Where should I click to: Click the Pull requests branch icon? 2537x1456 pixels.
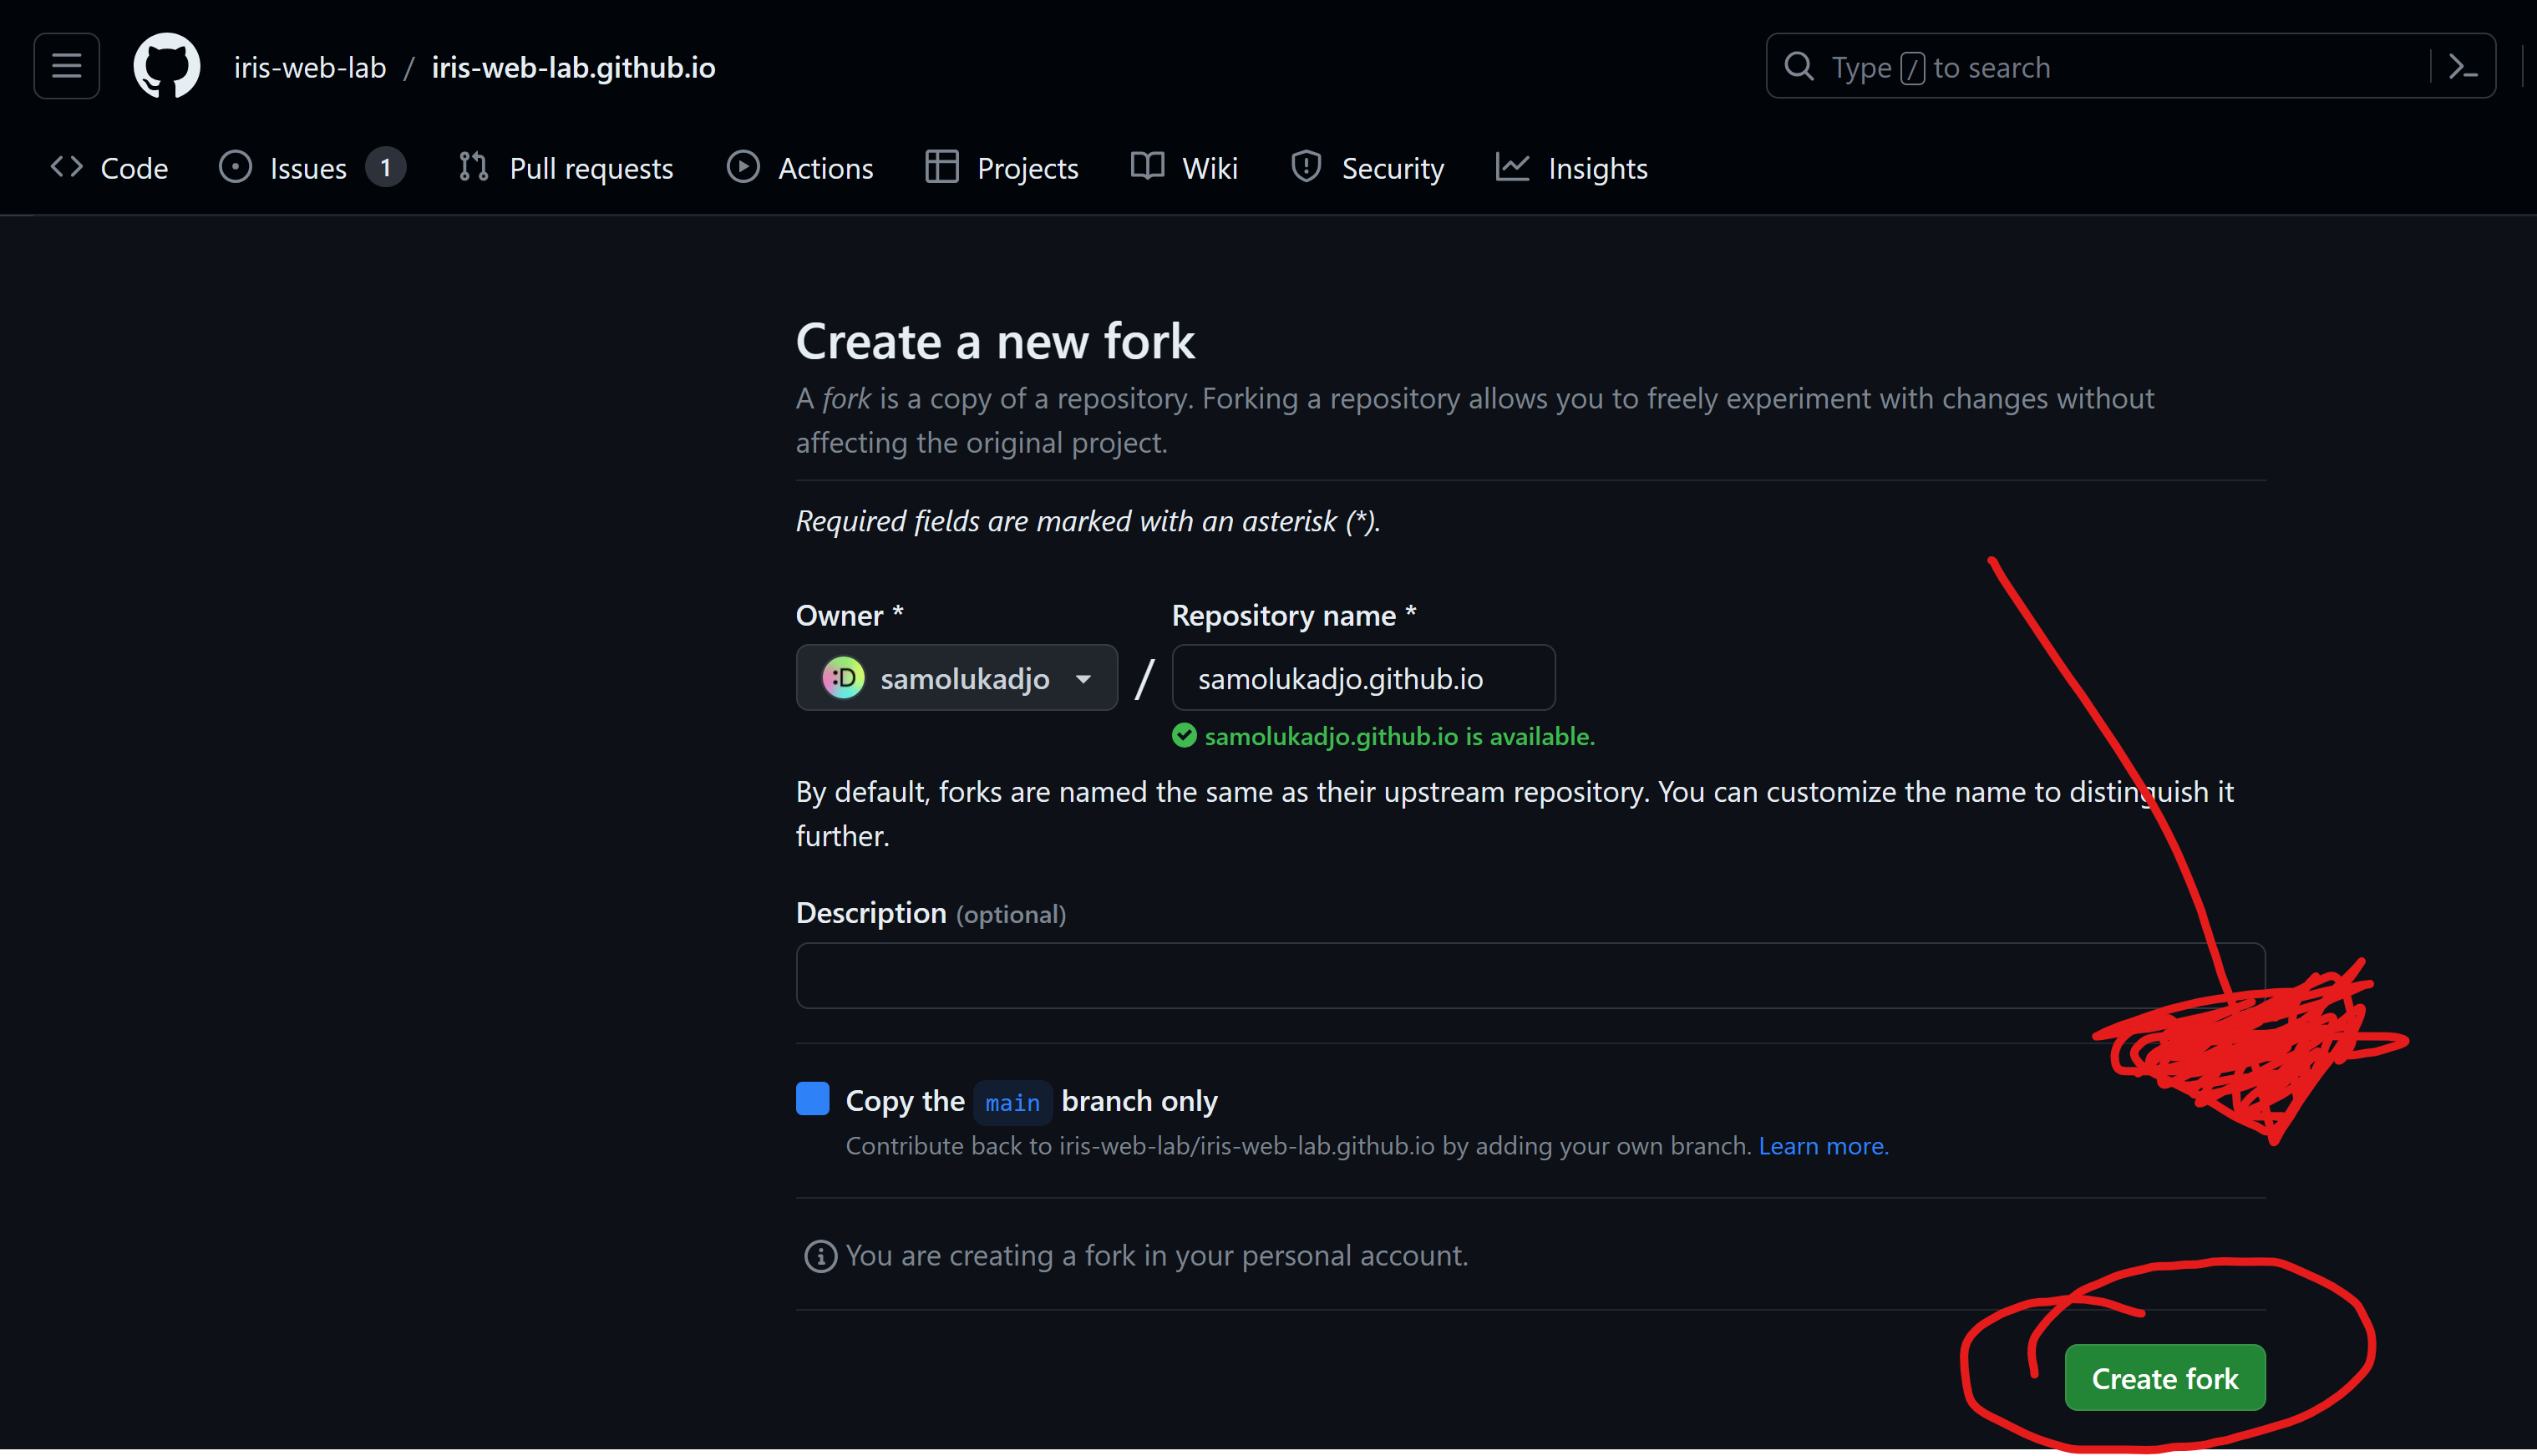click(x=474, y=167)
